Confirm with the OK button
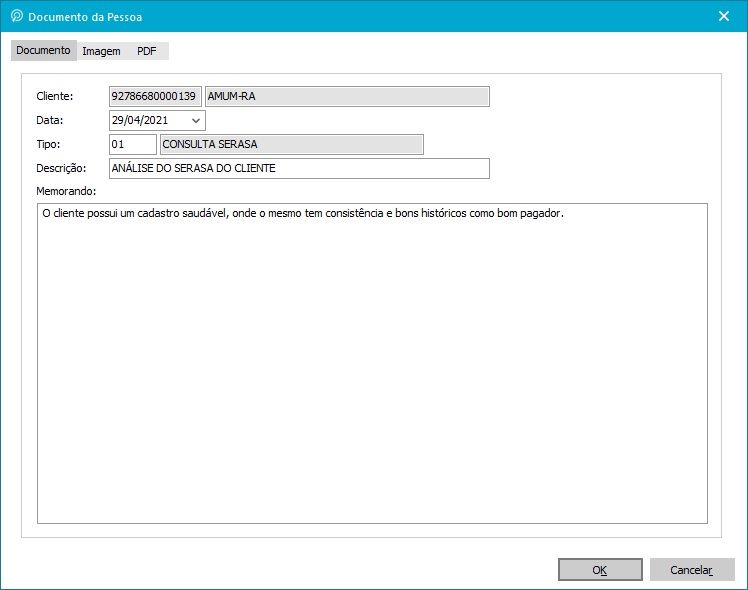This screenshot has width=748, height=590. (x=600, y=569)
